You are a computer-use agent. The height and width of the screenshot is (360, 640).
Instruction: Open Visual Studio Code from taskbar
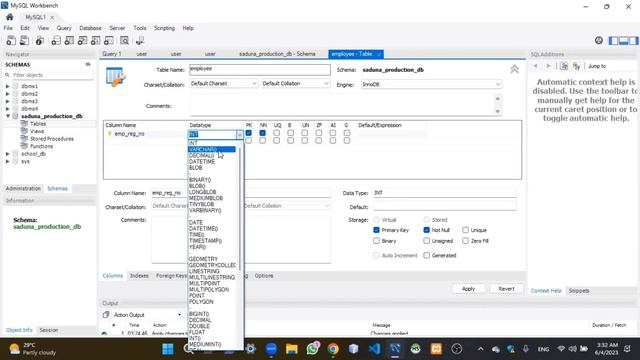pos(374,349)
